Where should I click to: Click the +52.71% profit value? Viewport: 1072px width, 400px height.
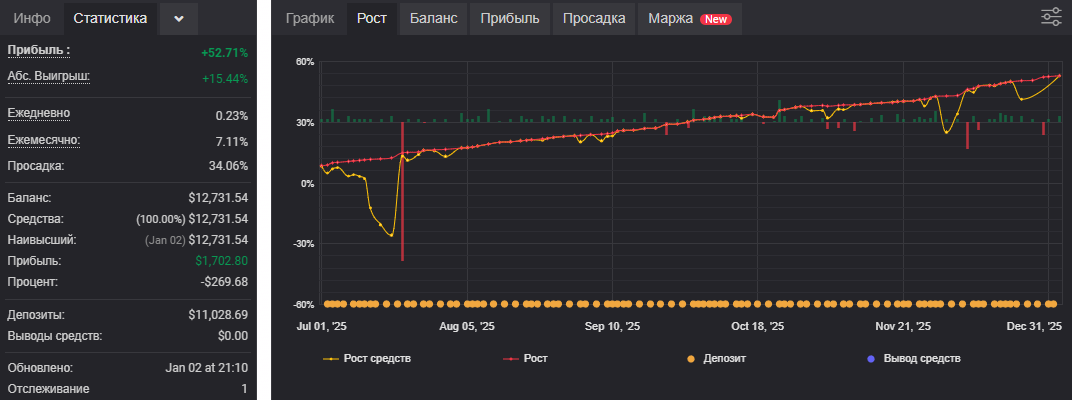224,53
